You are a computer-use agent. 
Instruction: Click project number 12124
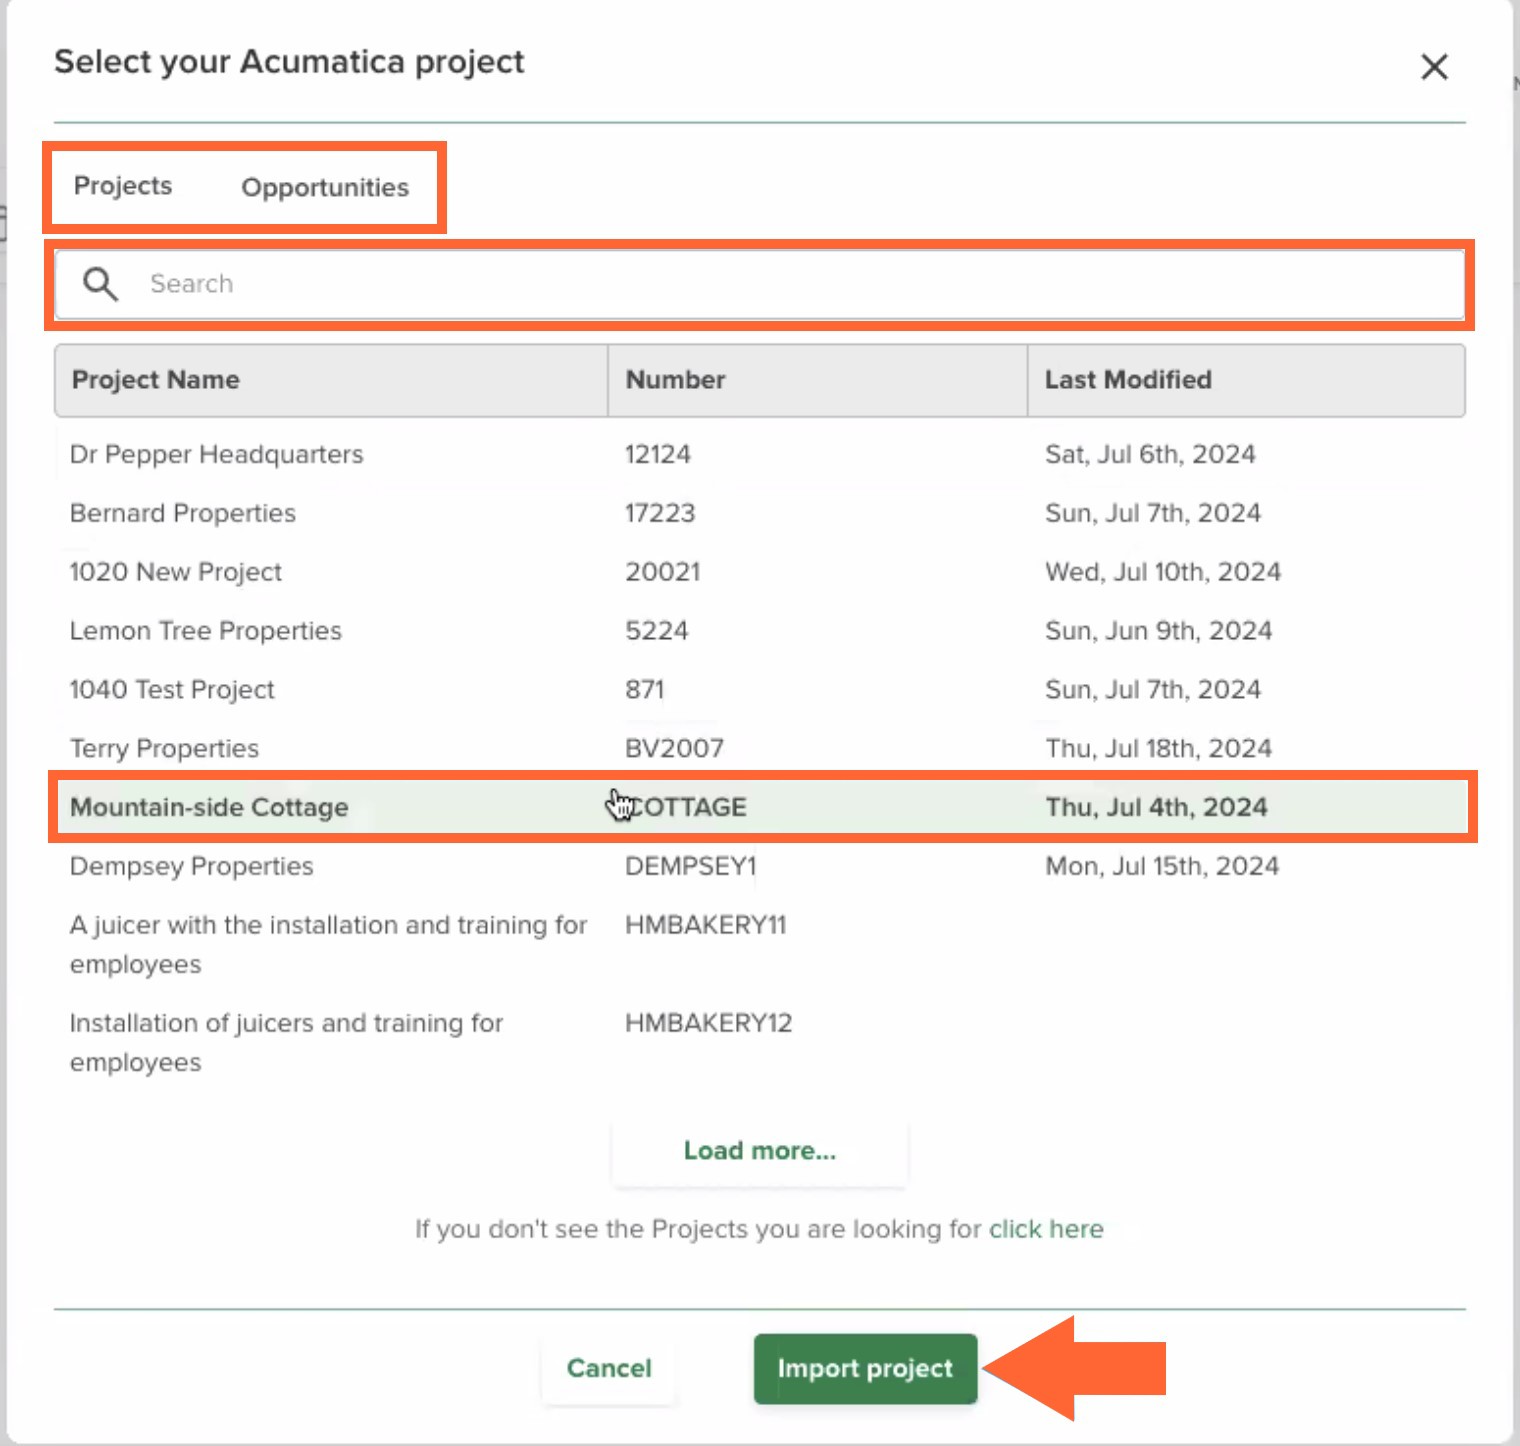[x=658, y=454]
